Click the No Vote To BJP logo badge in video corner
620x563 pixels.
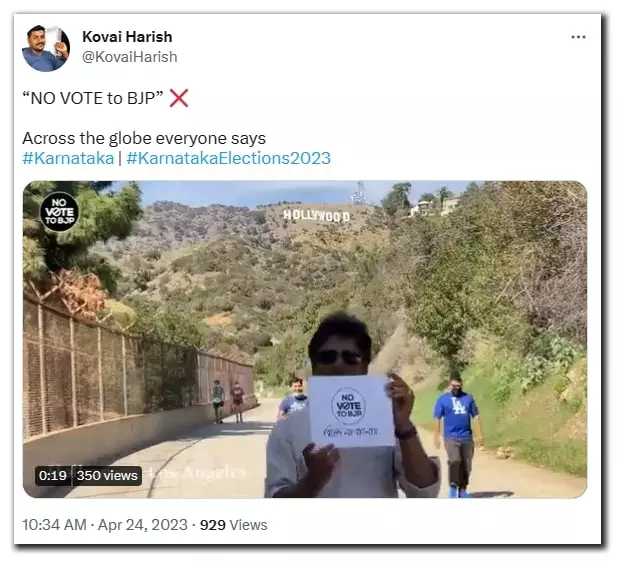59,212
